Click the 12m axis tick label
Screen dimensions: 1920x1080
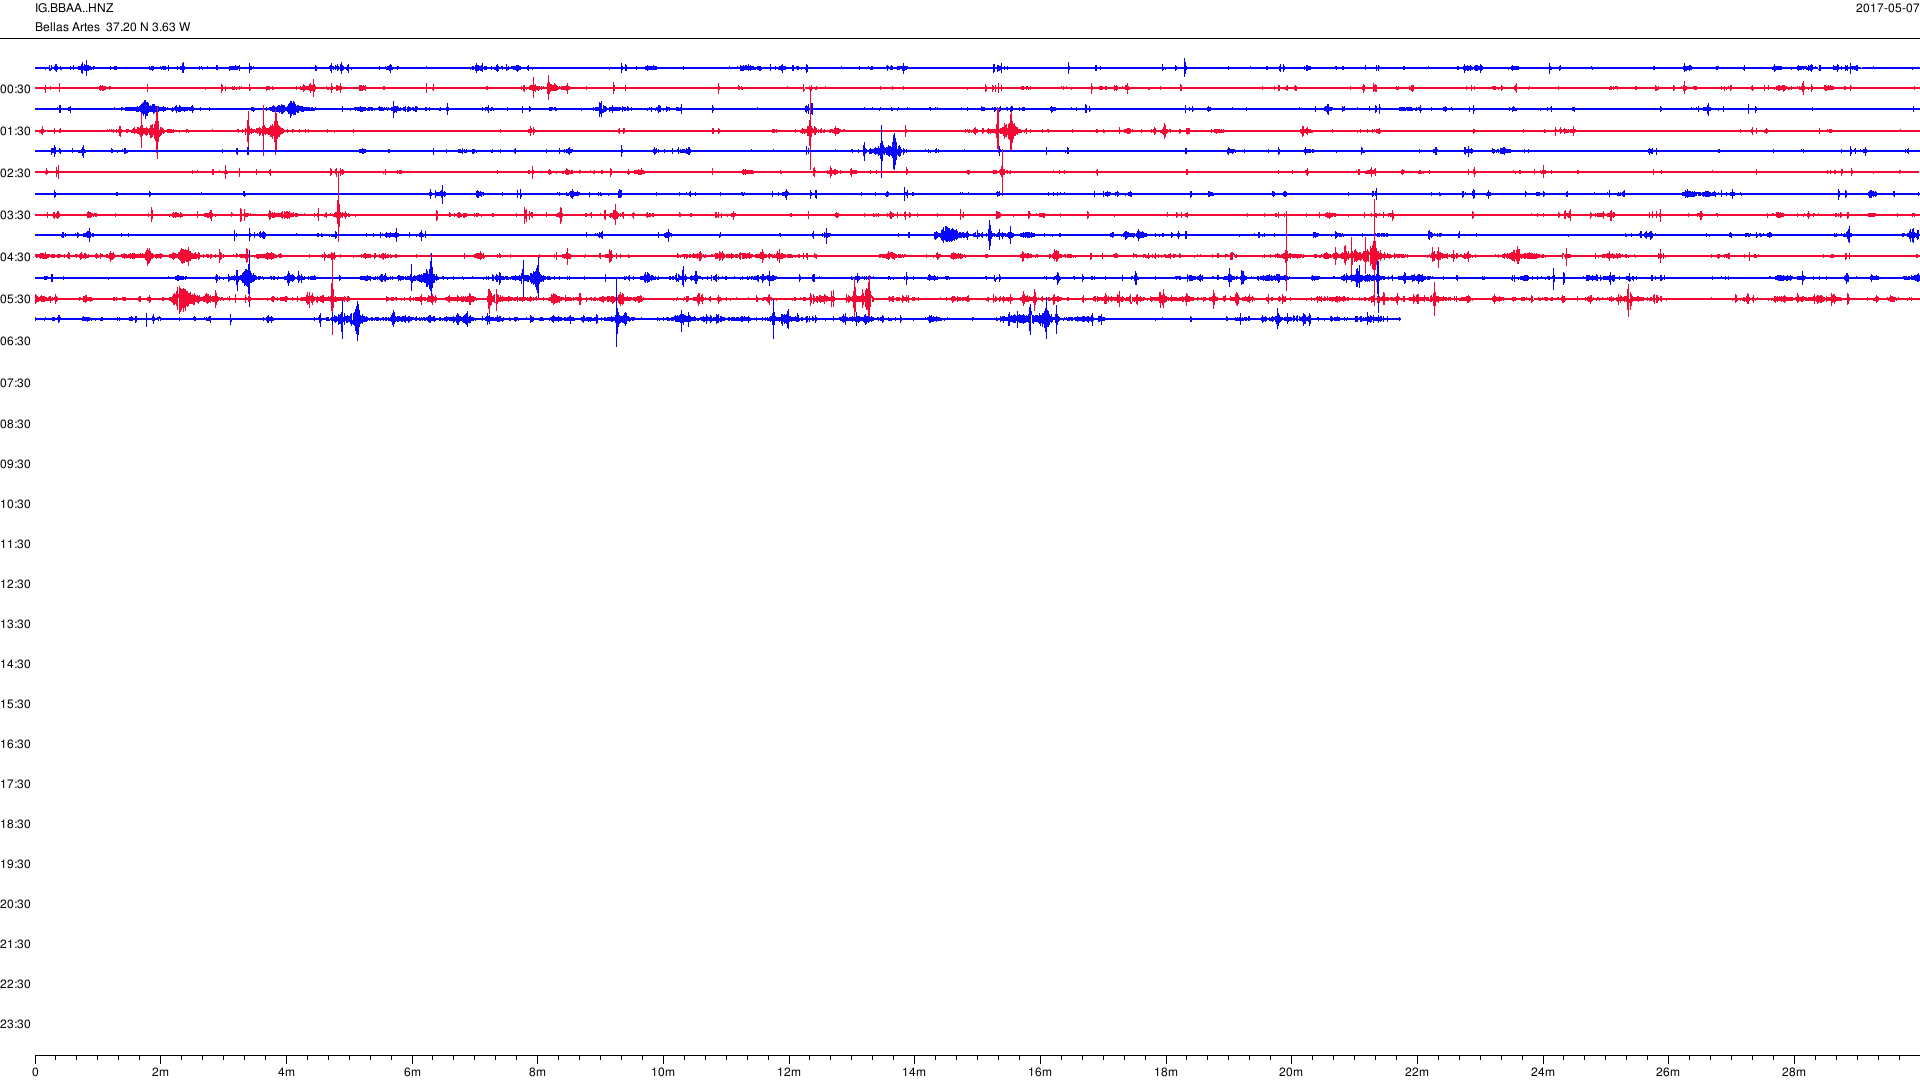click(x=789, y=1072)
